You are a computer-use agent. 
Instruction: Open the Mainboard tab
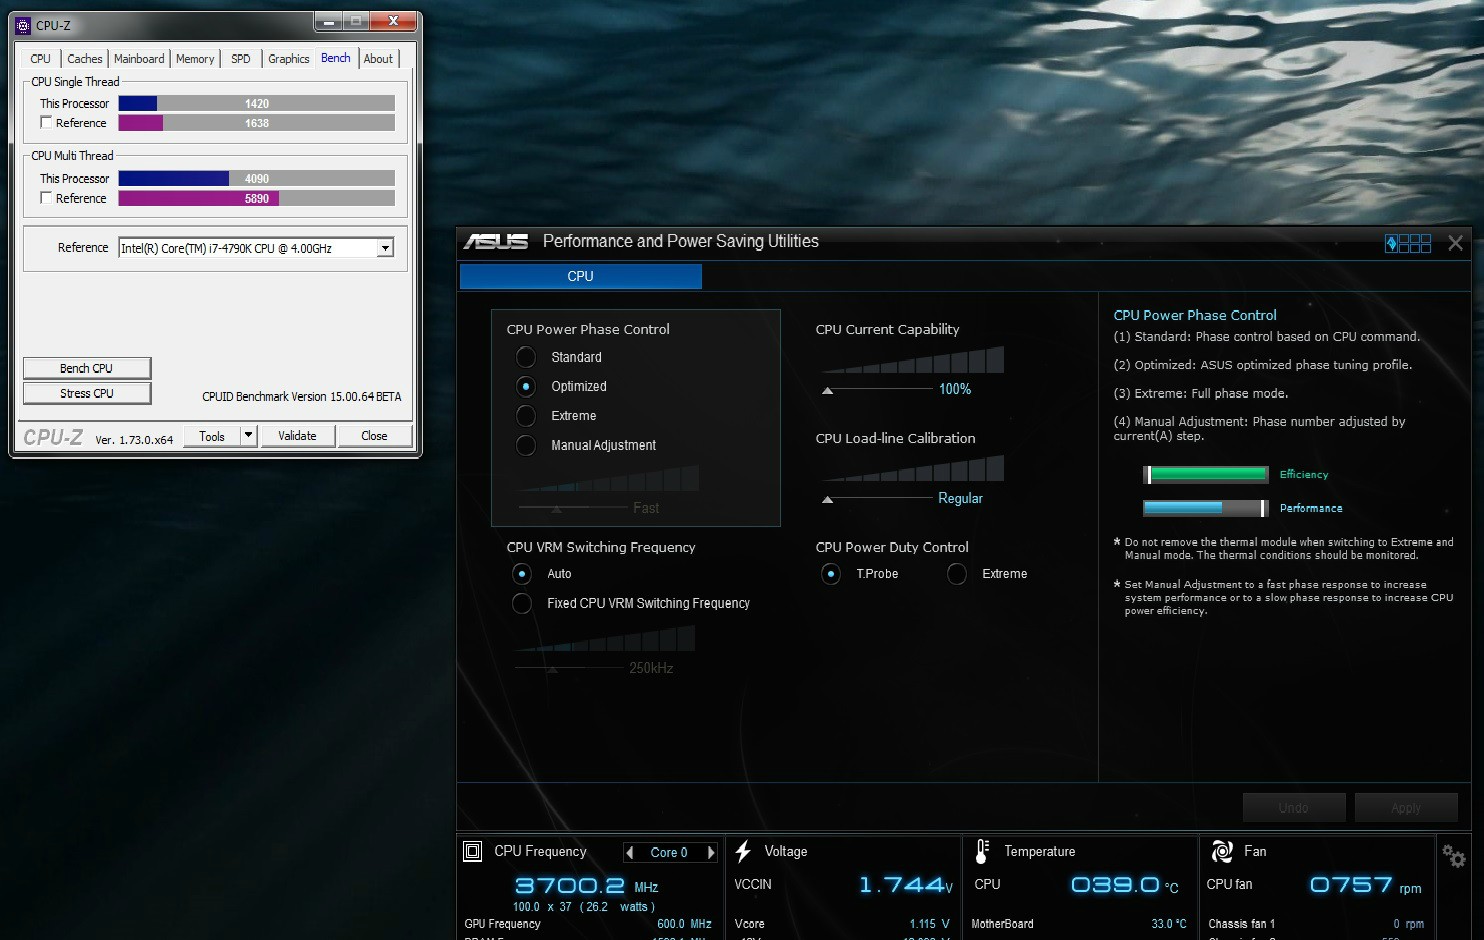coord(139,59)
